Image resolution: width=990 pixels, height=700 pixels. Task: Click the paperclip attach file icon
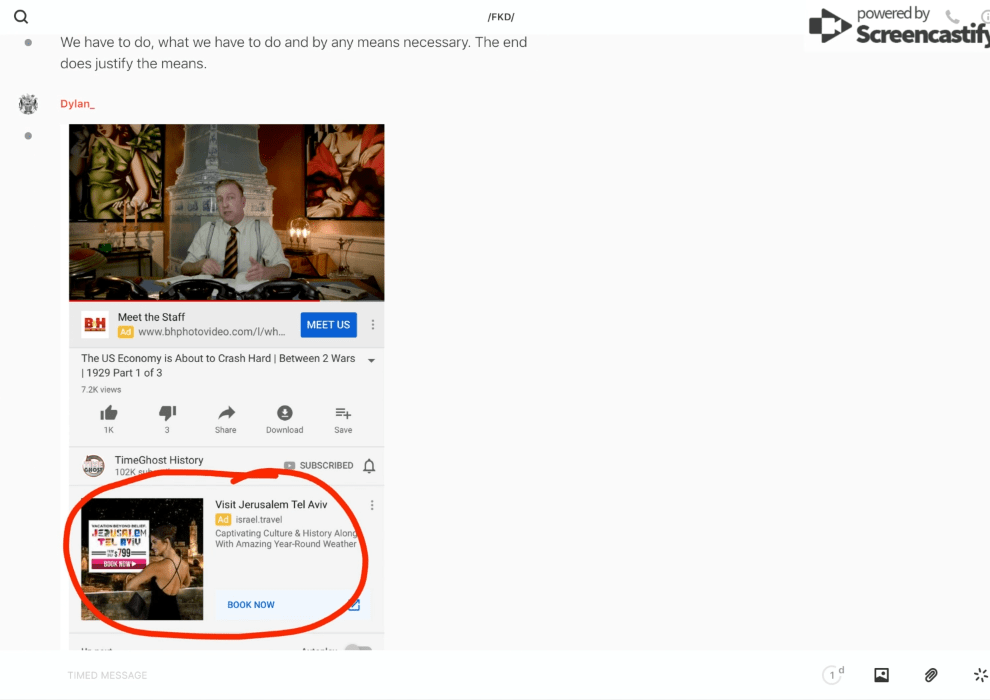pyautogui.click(x=931, y=675)
